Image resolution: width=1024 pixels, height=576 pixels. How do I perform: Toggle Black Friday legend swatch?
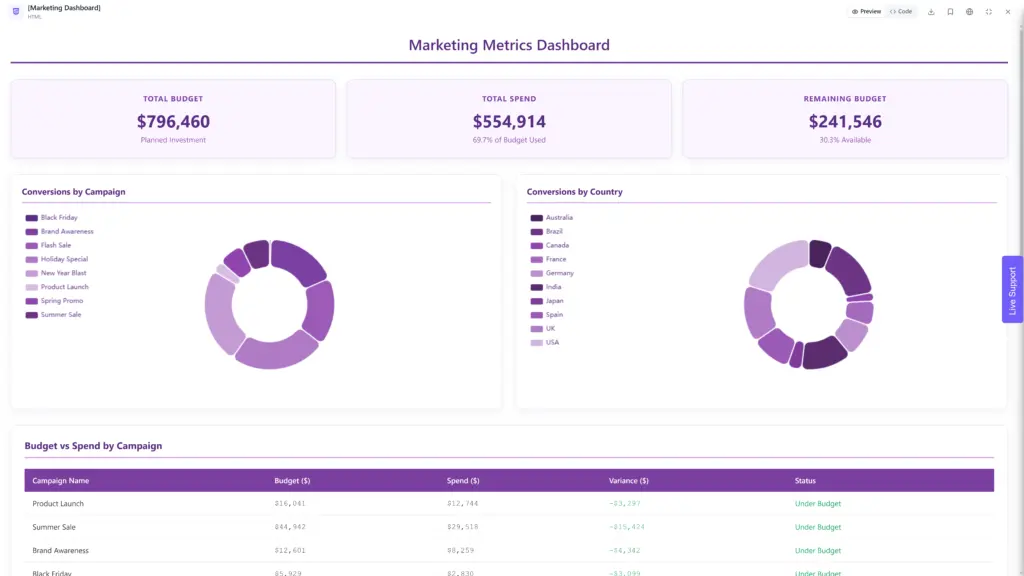pos(31,218)
